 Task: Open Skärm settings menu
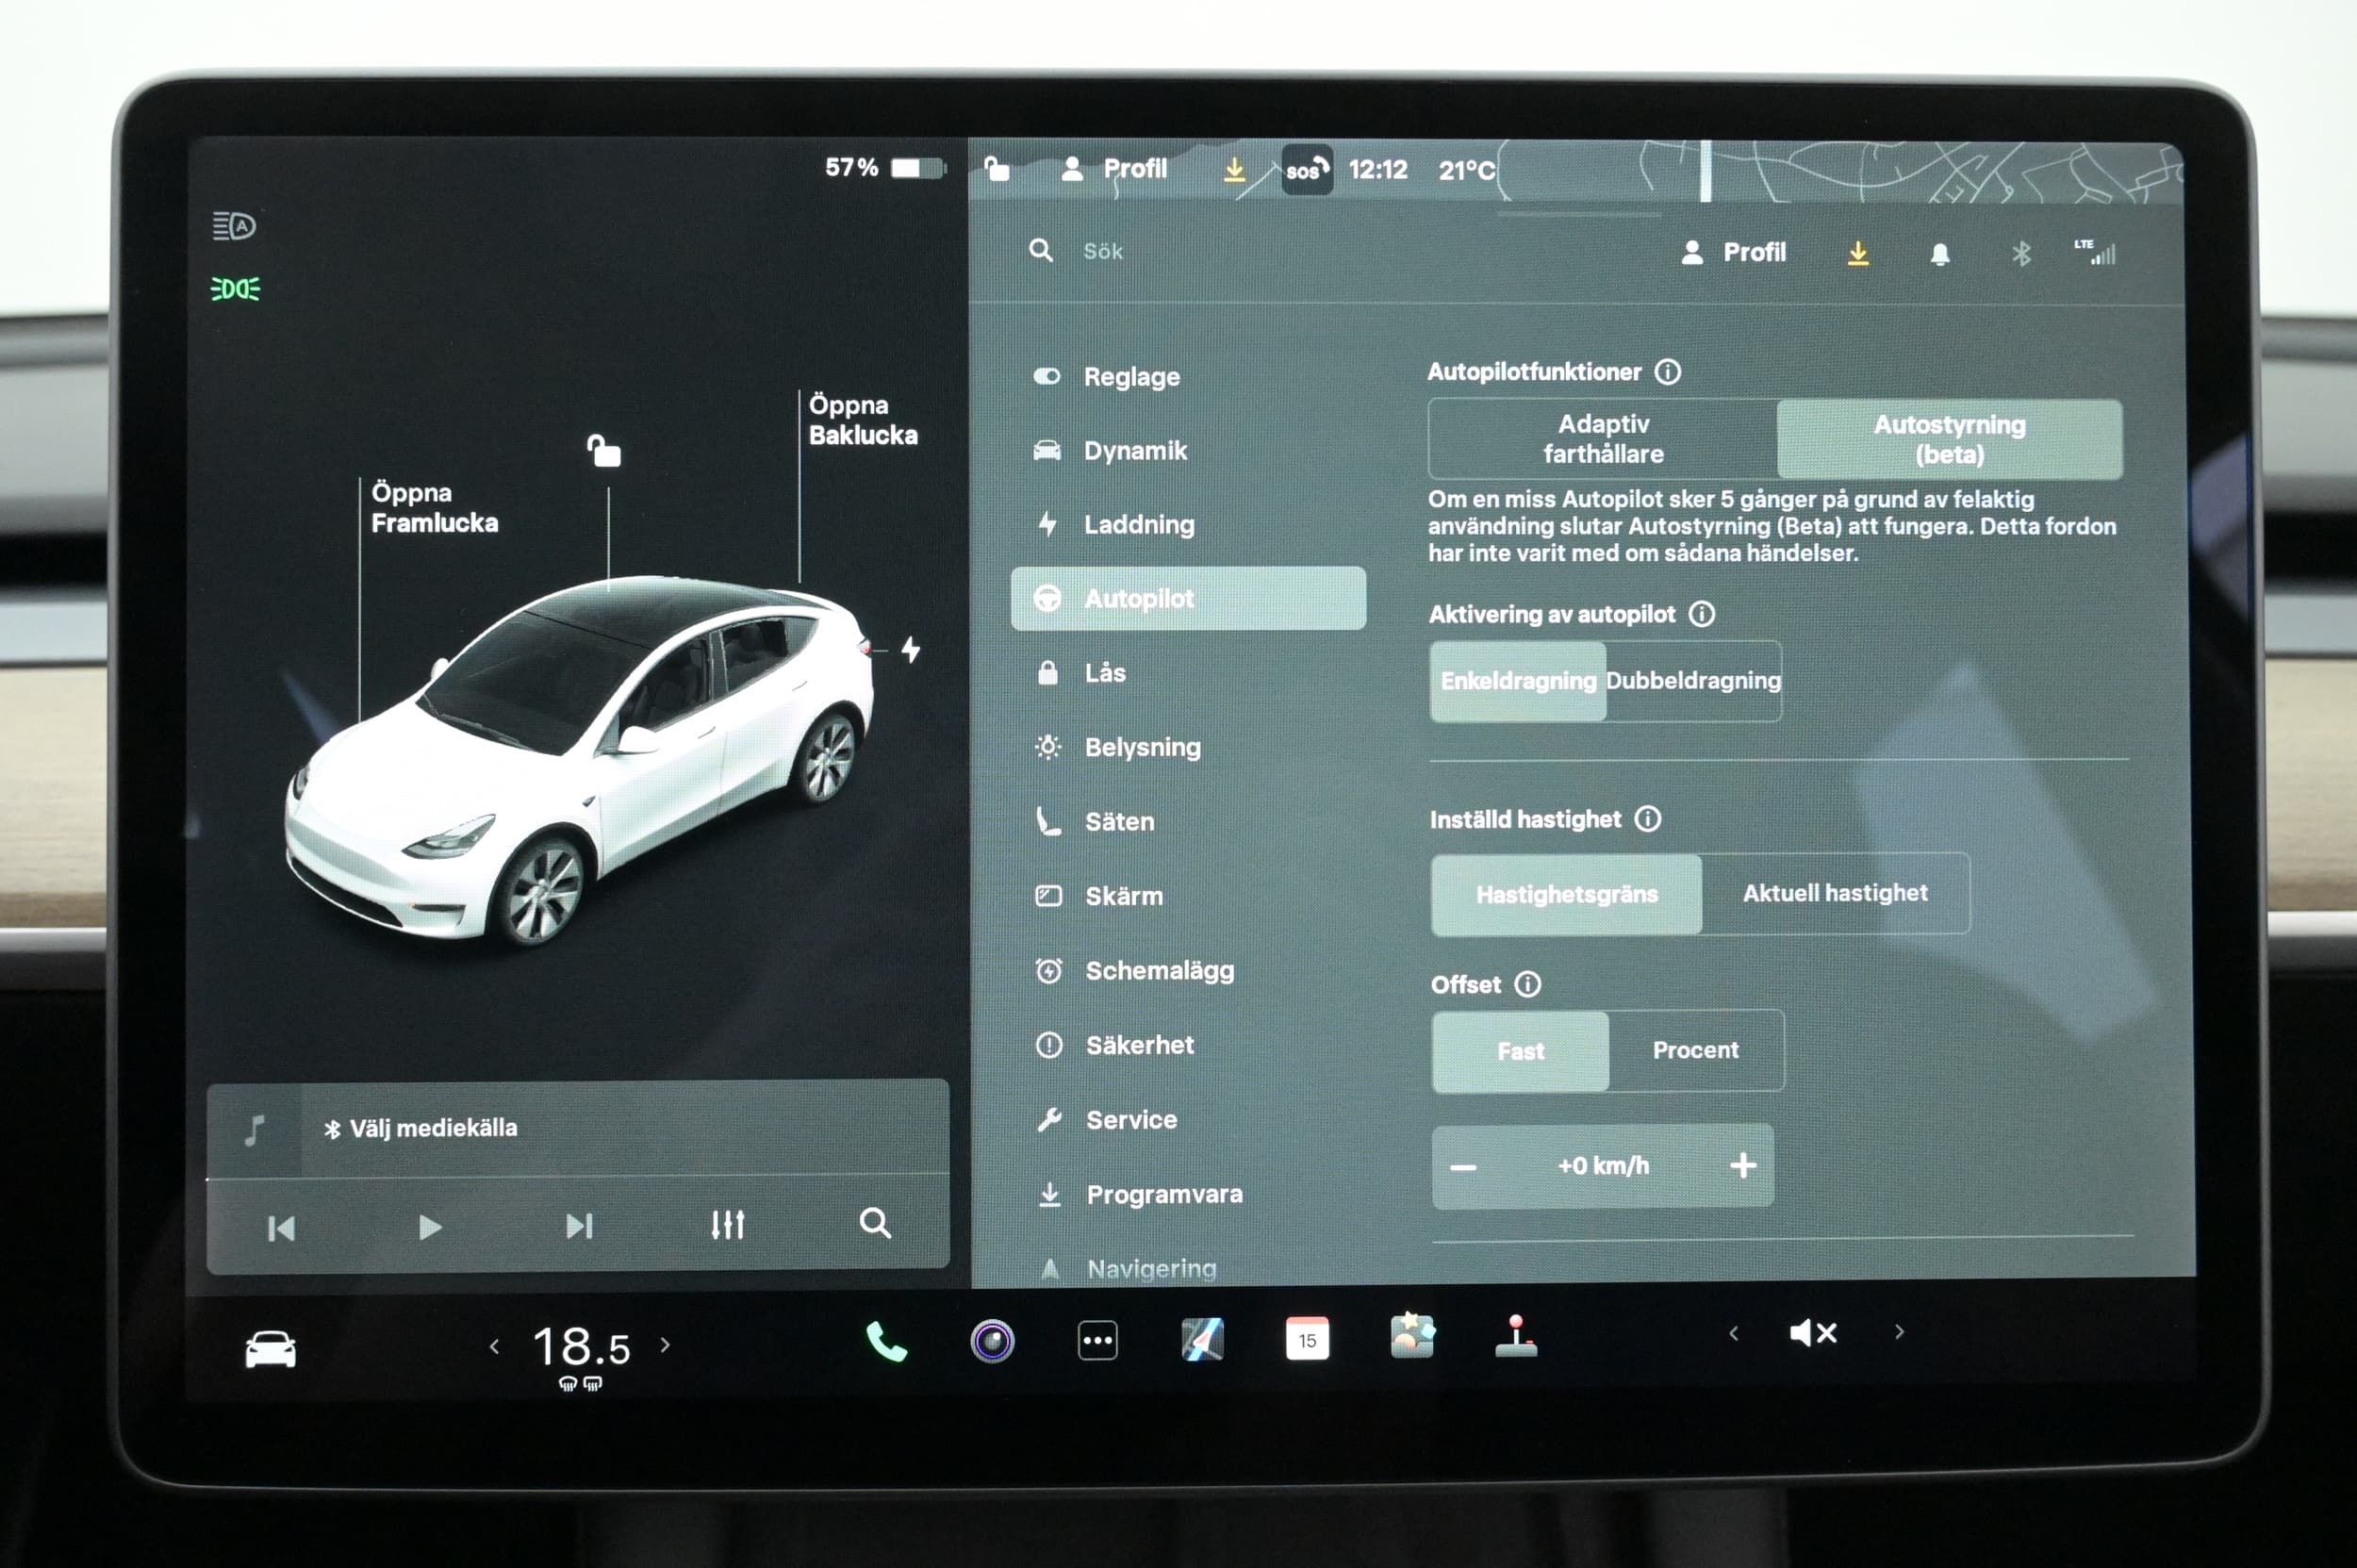pos(1188,896)
